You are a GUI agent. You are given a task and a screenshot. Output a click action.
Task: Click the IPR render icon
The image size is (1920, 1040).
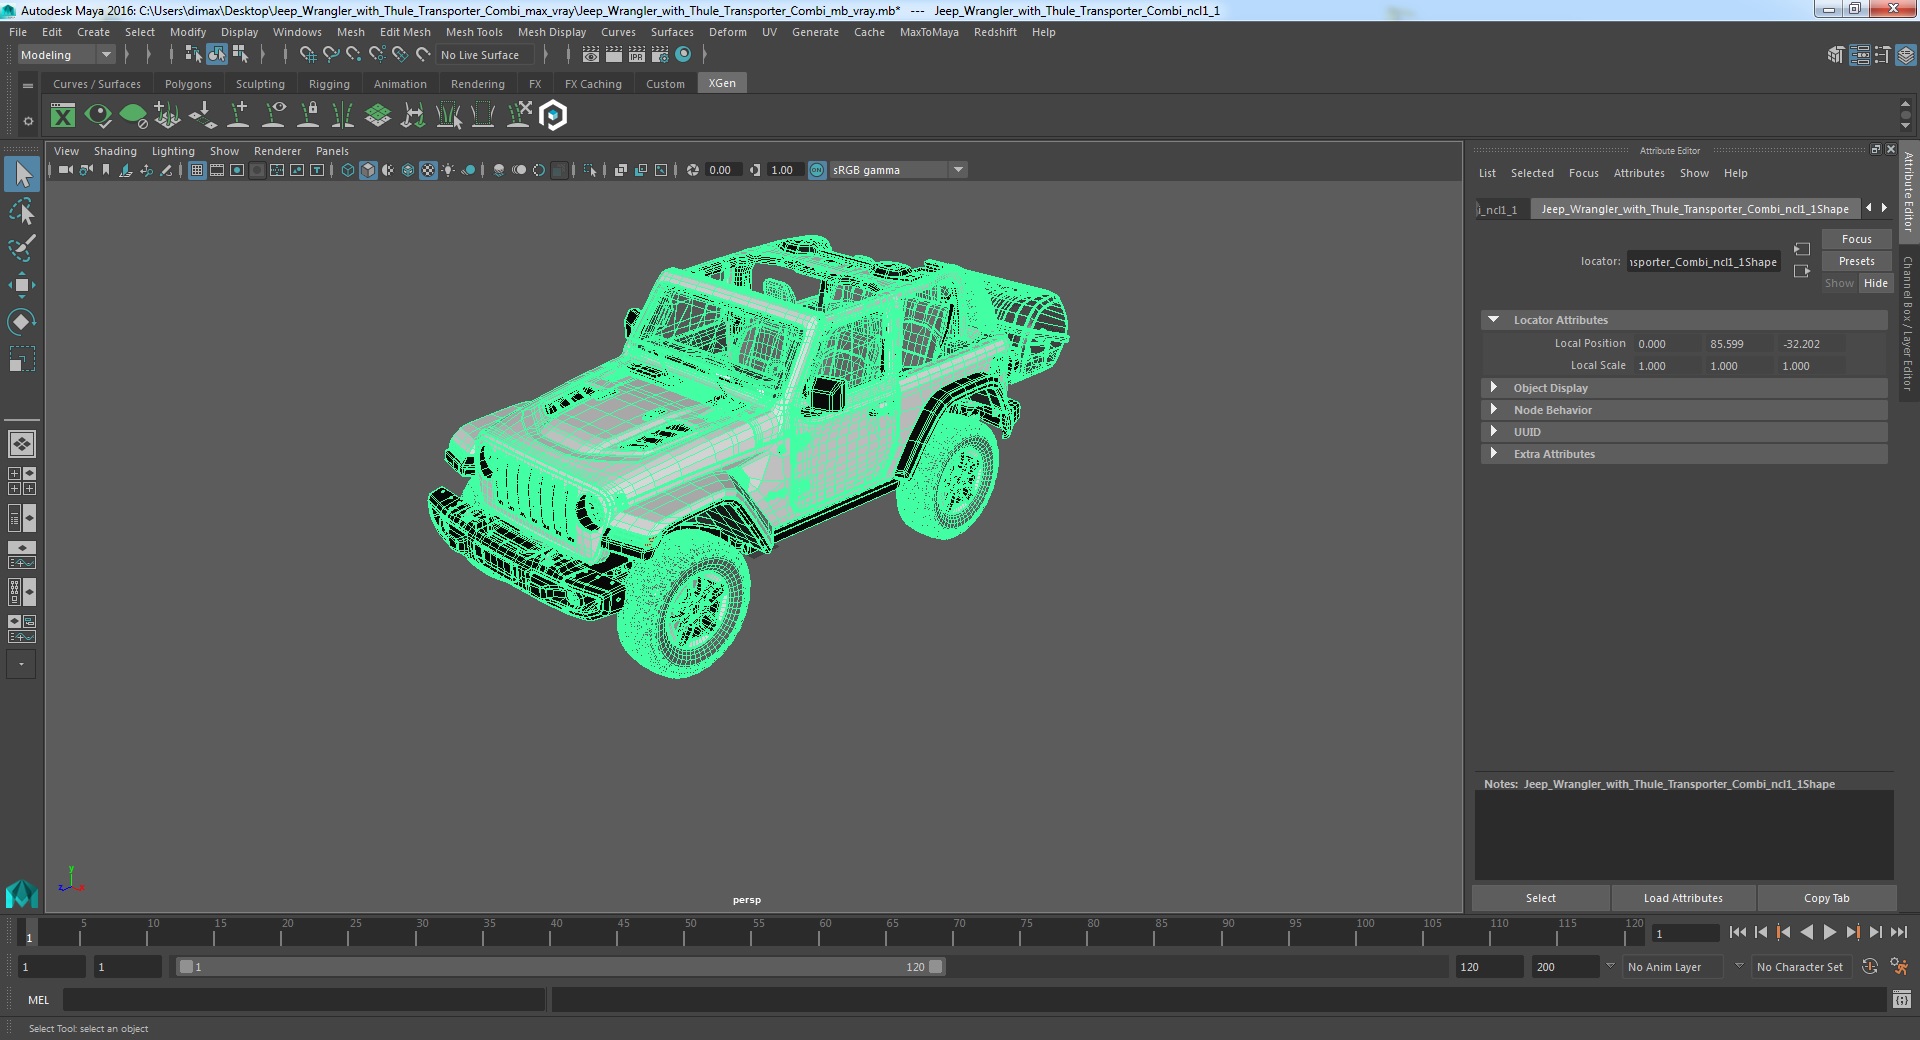click(637, 55)
